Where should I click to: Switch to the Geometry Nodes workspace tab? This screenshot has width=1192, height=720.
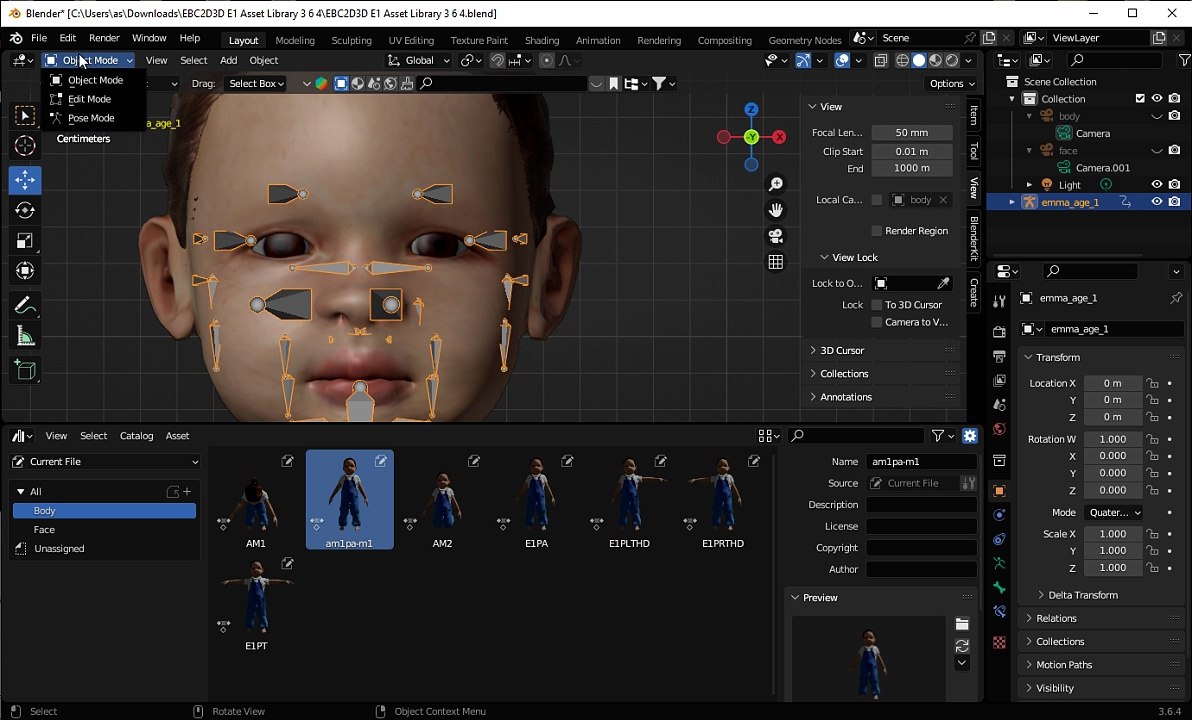tap(804, 40)
